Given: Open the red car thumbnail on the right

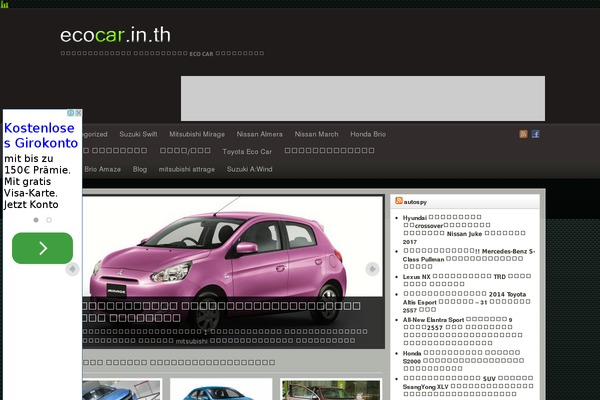Looking at the screenshot, I should (x=331, y=389).
